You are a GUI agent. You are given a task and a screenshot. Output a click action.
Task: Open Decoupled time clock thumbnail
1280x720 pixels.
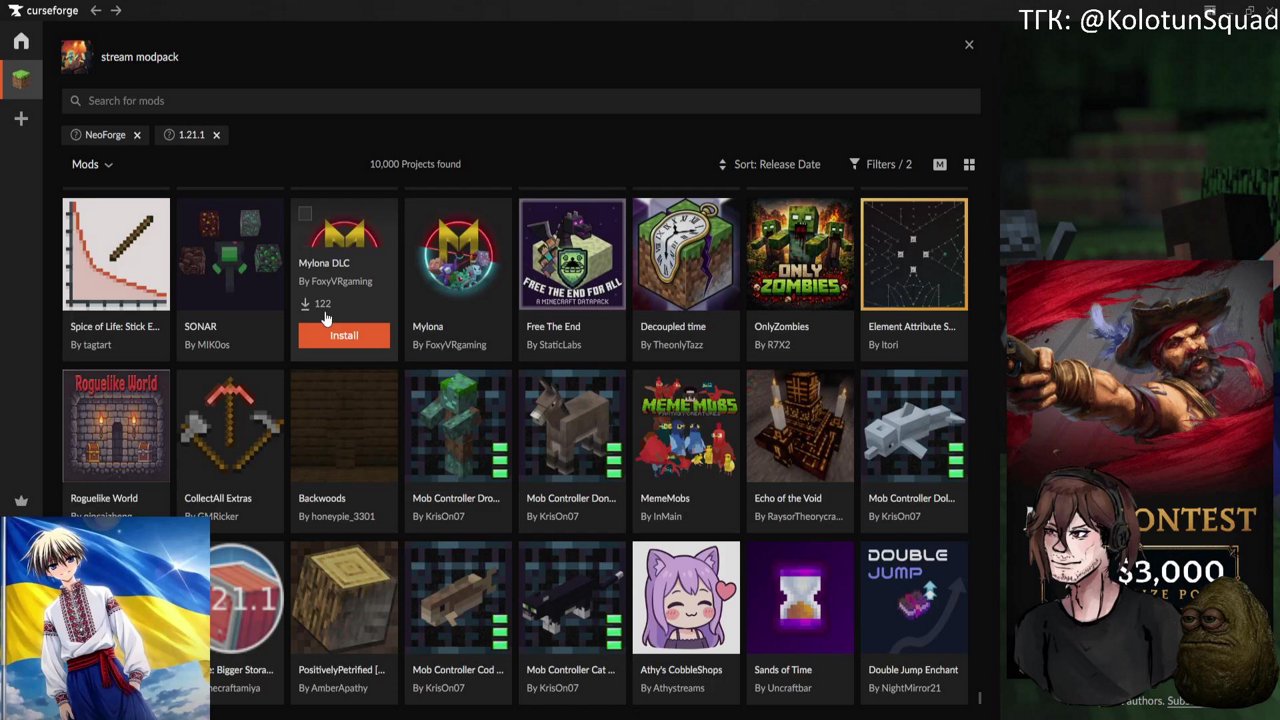click(x=686, y=255)
